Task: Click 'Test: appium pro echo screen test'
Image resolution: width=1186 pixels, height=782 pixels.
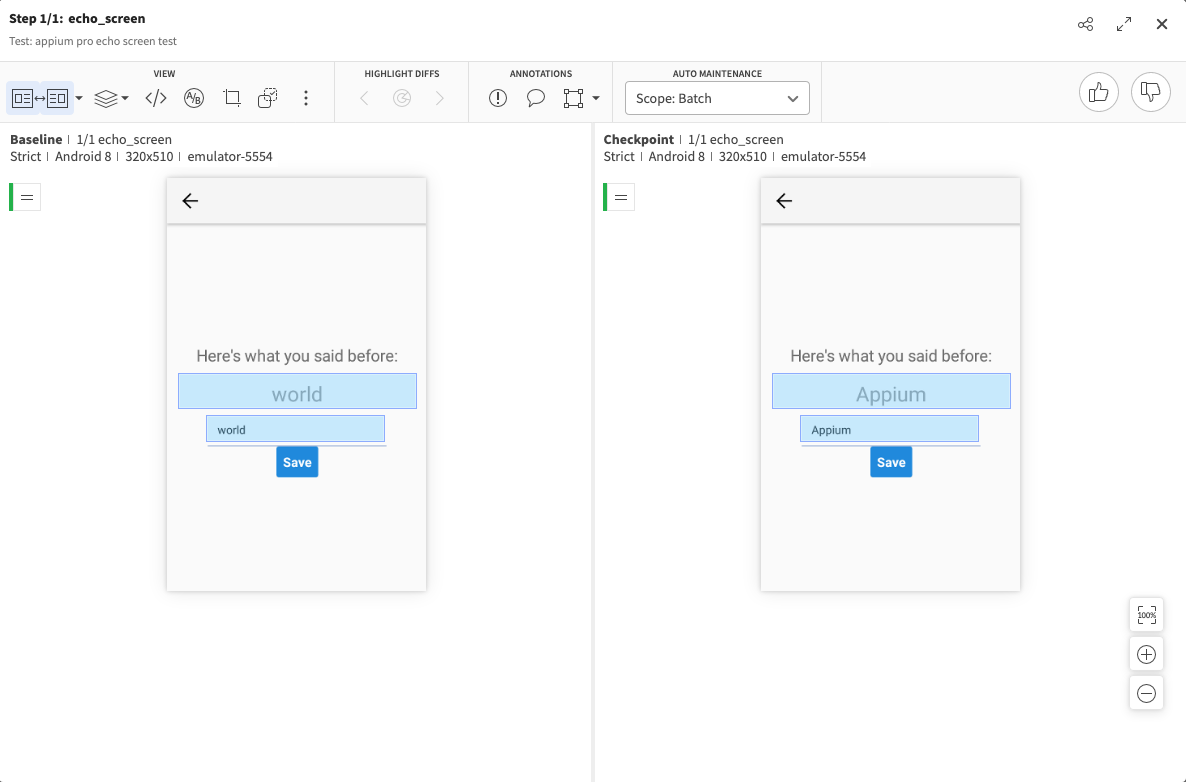Action: [x=93, y=41]
